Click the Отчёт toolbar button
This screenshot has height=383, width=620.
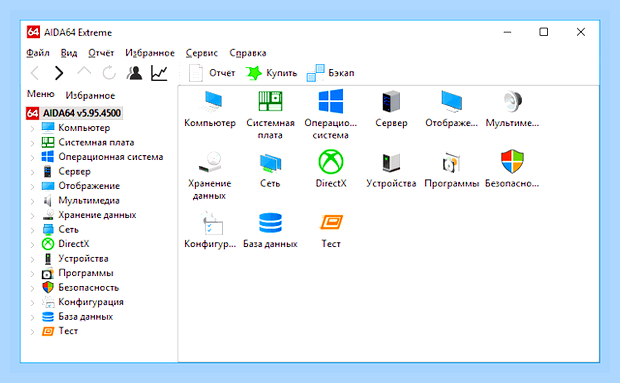click(212, 73)
